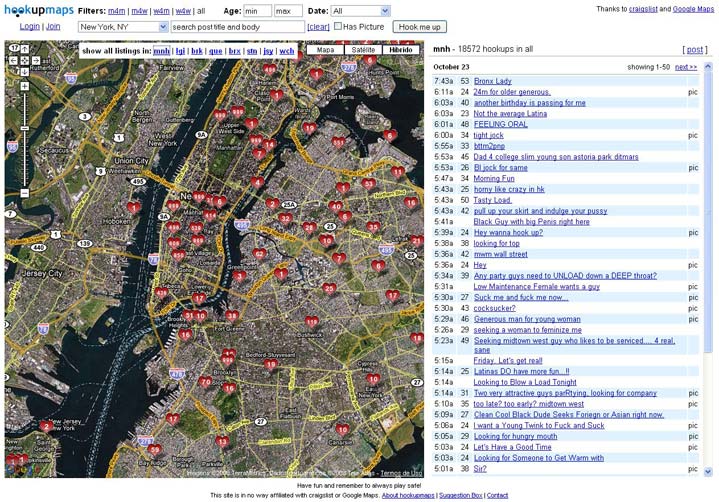Switch map to Mapa view
This screenshot has height=502, width=719.
[x=325, y=49]
